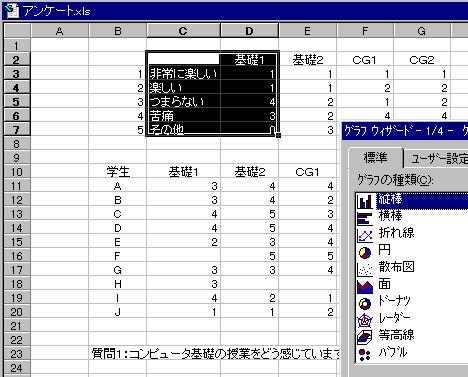Image resolution: width=468 pixels, height=377 pixels.
Task: Select column C header
Action: pos(183,31)
